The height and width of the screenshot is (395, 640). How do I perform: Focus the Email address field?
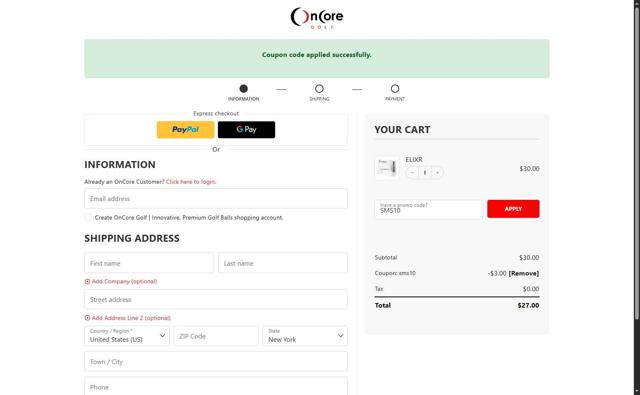point(216,199)
